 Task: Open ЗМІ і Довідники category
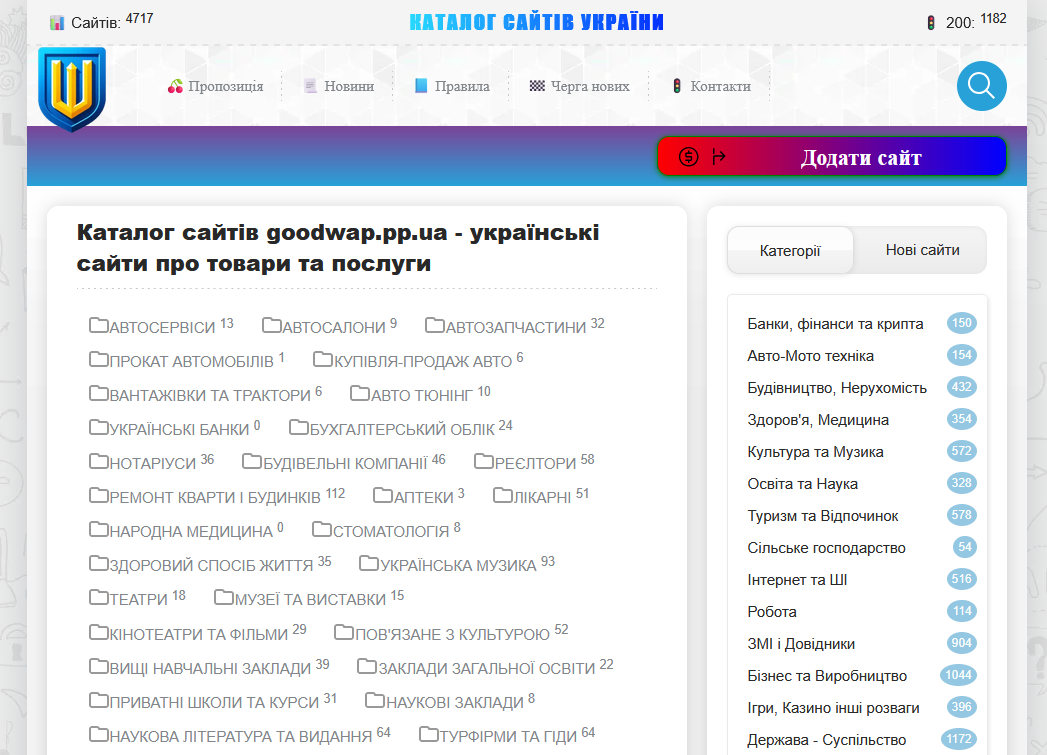[801, 644]
